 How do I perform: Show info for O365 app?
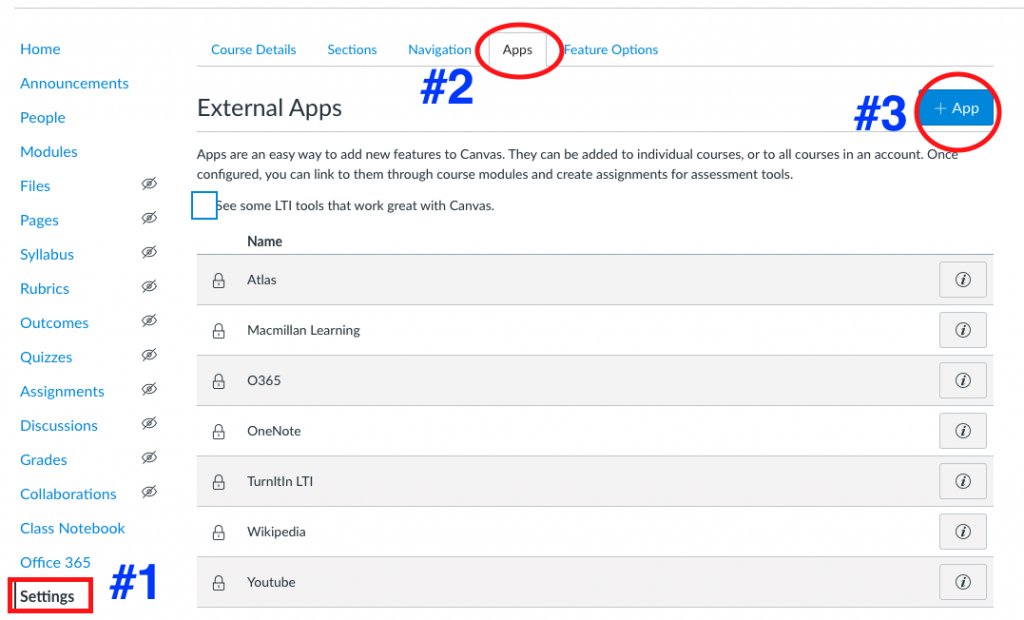click(x=963, y=381)
